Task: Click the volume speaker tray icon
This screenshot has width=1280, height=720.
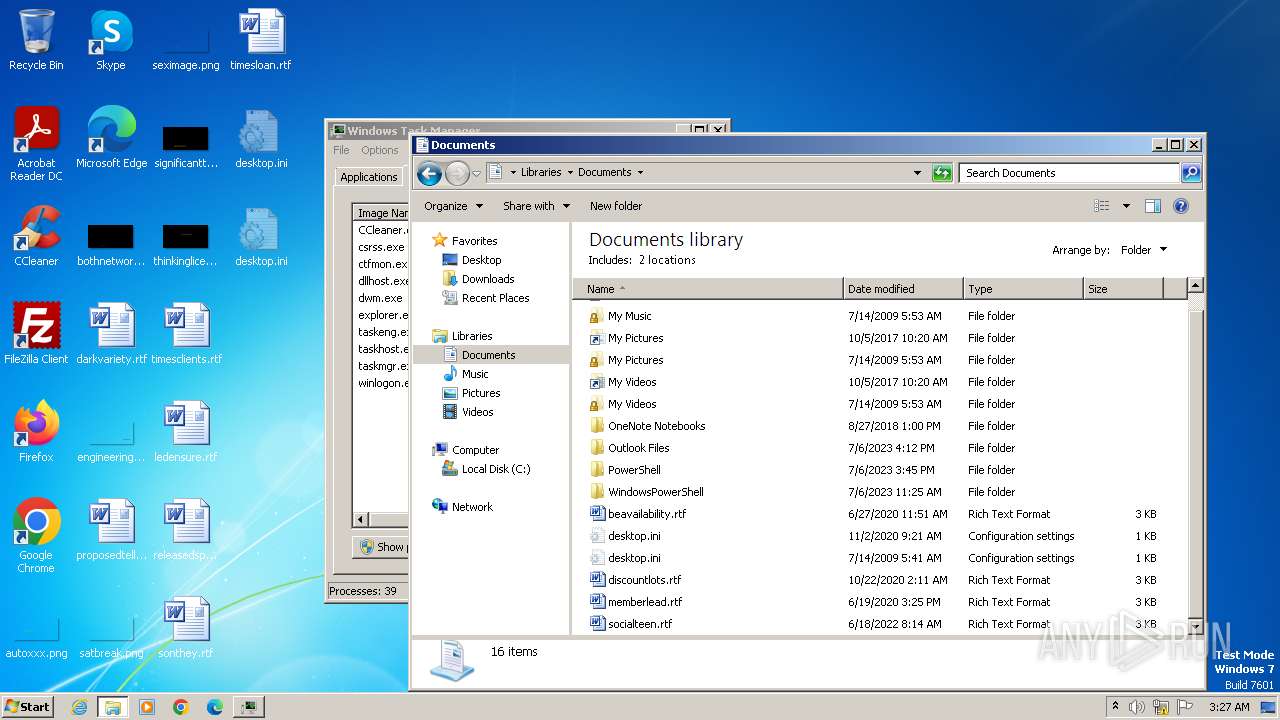Action: click(1137, 707)
